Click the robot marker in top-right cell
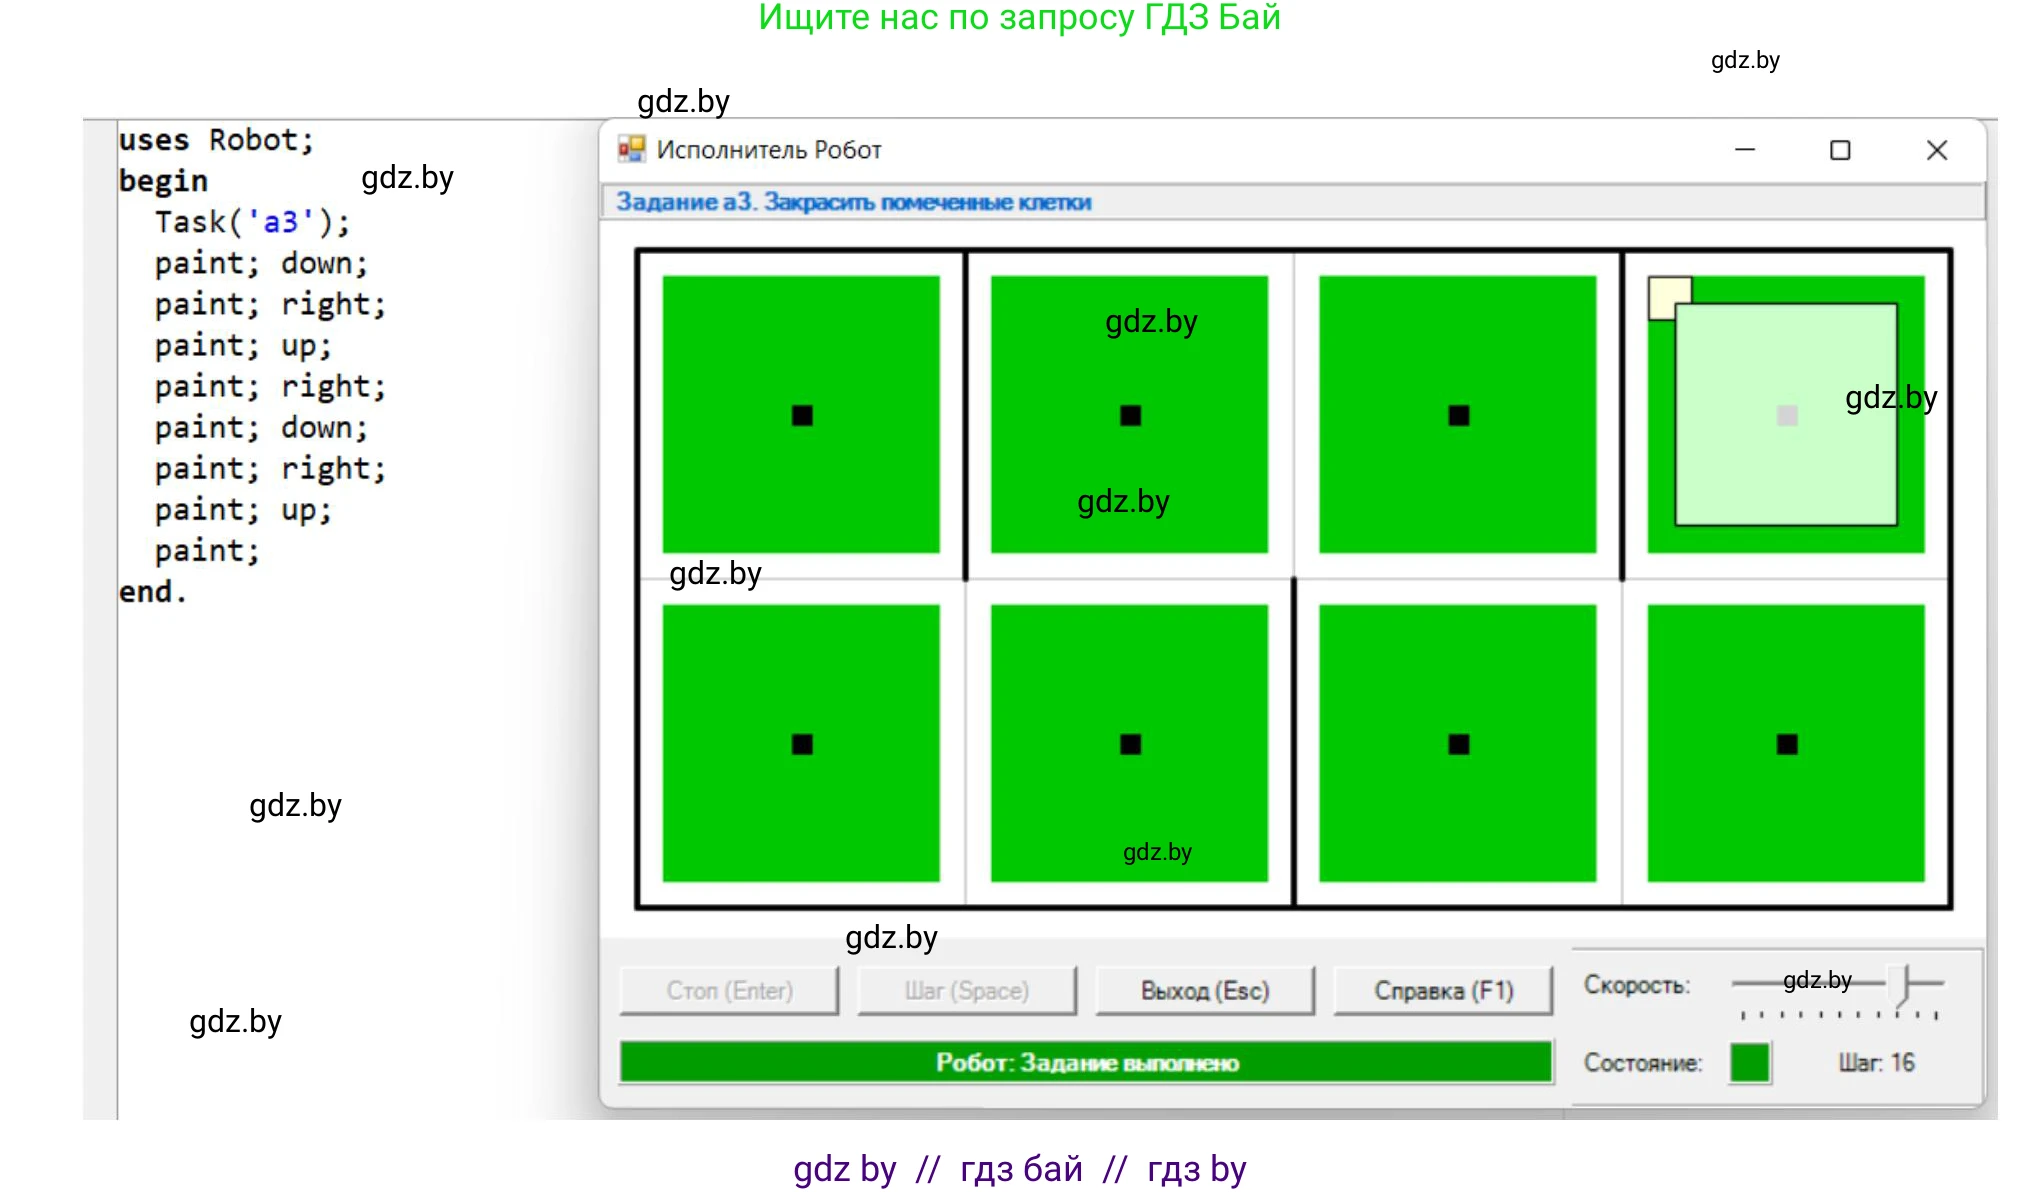 tap(1786, 415)
